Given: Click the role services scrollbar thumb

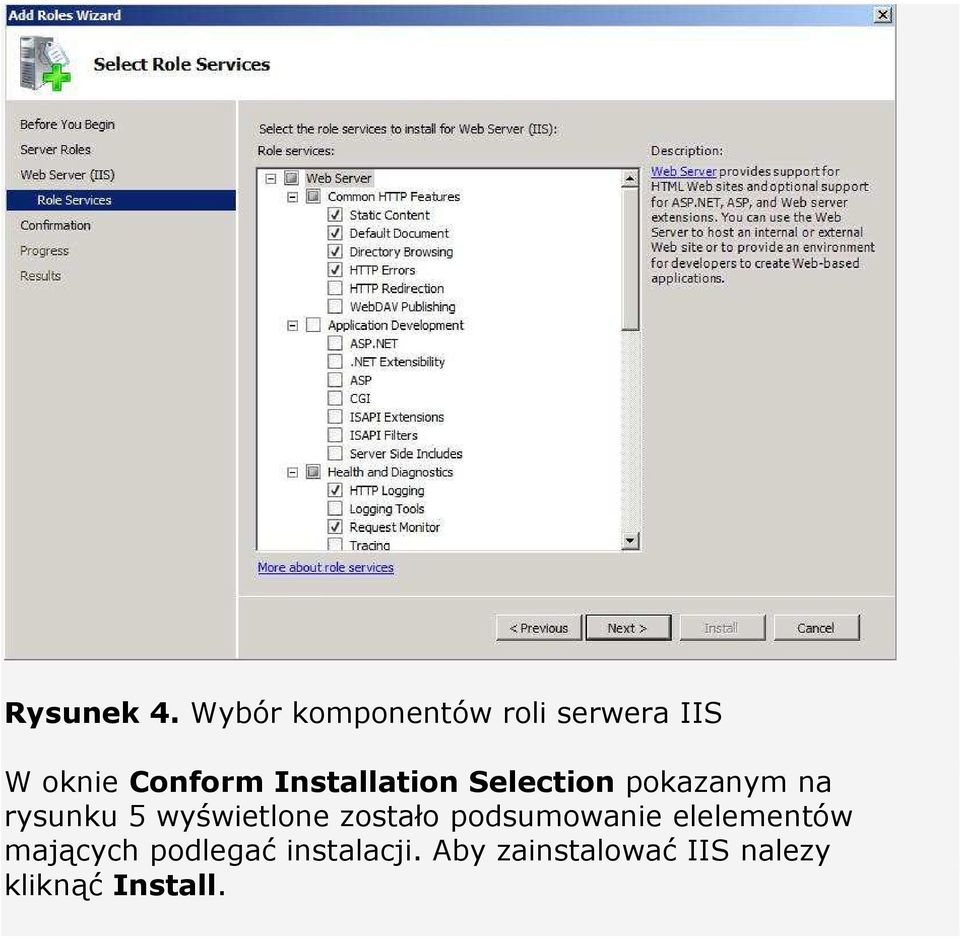Looking at the screenshot, I should click(629, 259).
